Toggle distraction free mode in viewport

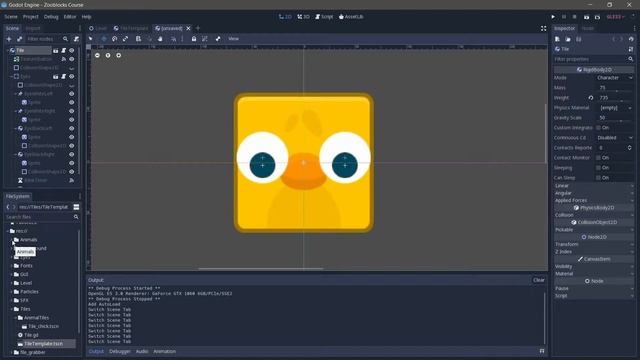pyautogui.click(x=543, y=28)
